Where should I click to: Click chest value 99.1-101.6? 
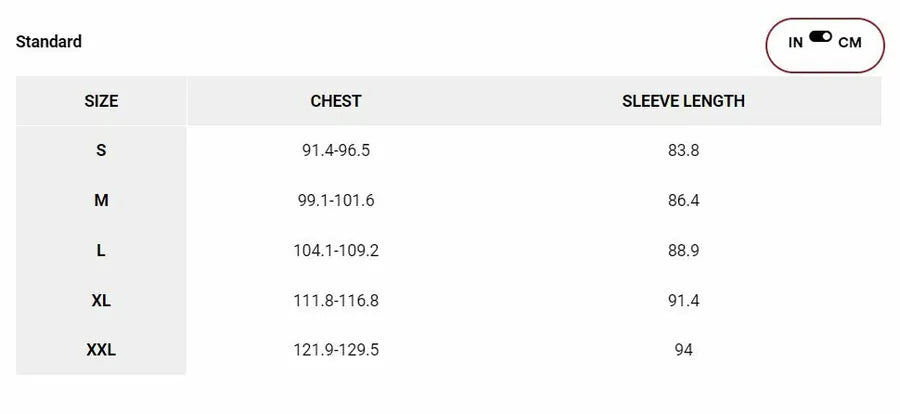336,201
